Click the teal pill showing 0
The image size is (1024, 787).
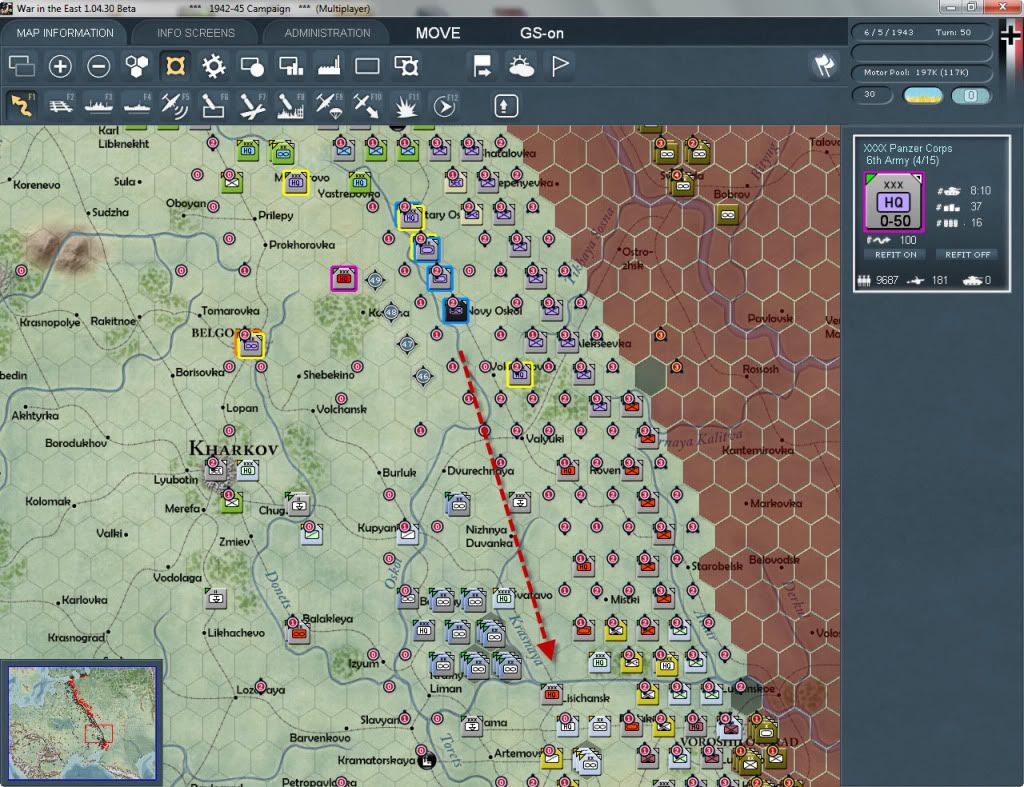pos(970,96)
